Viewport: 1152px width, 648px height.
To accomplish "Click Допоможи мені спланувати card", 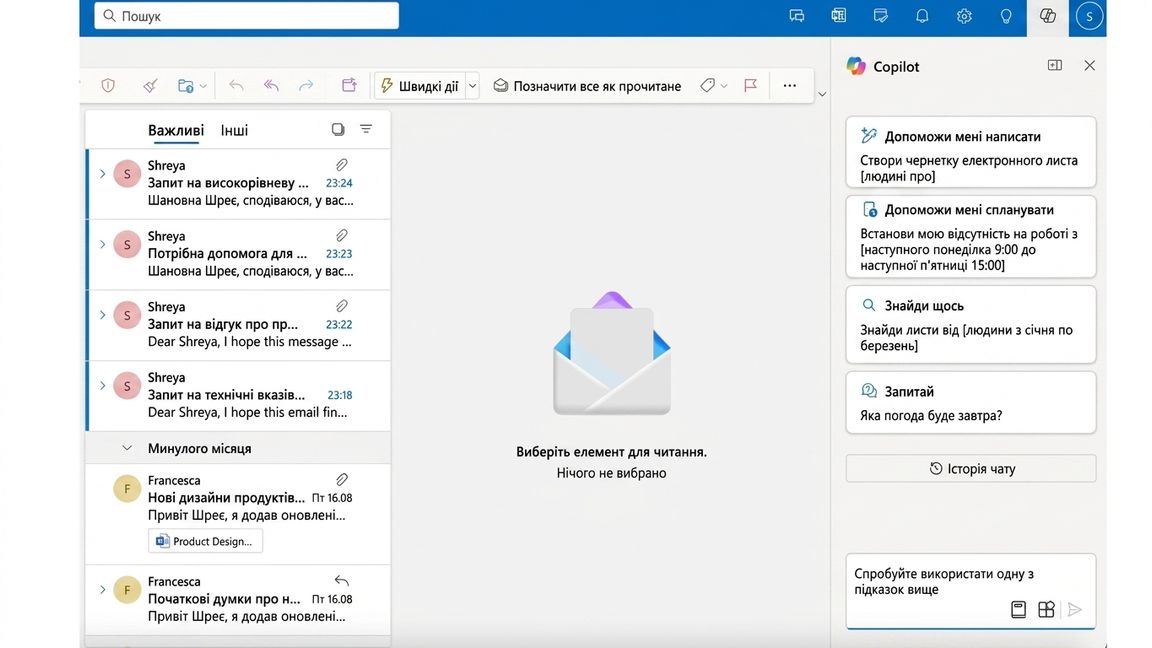I will 971,237.
